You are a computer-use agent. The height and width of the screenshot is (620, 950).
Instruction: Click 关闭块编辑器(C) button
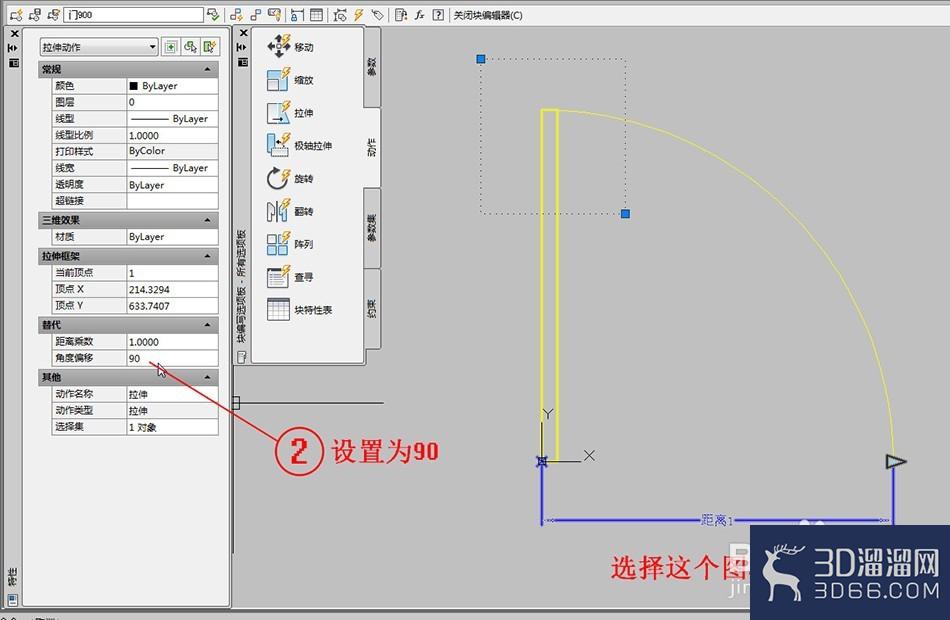click(488, 15)
